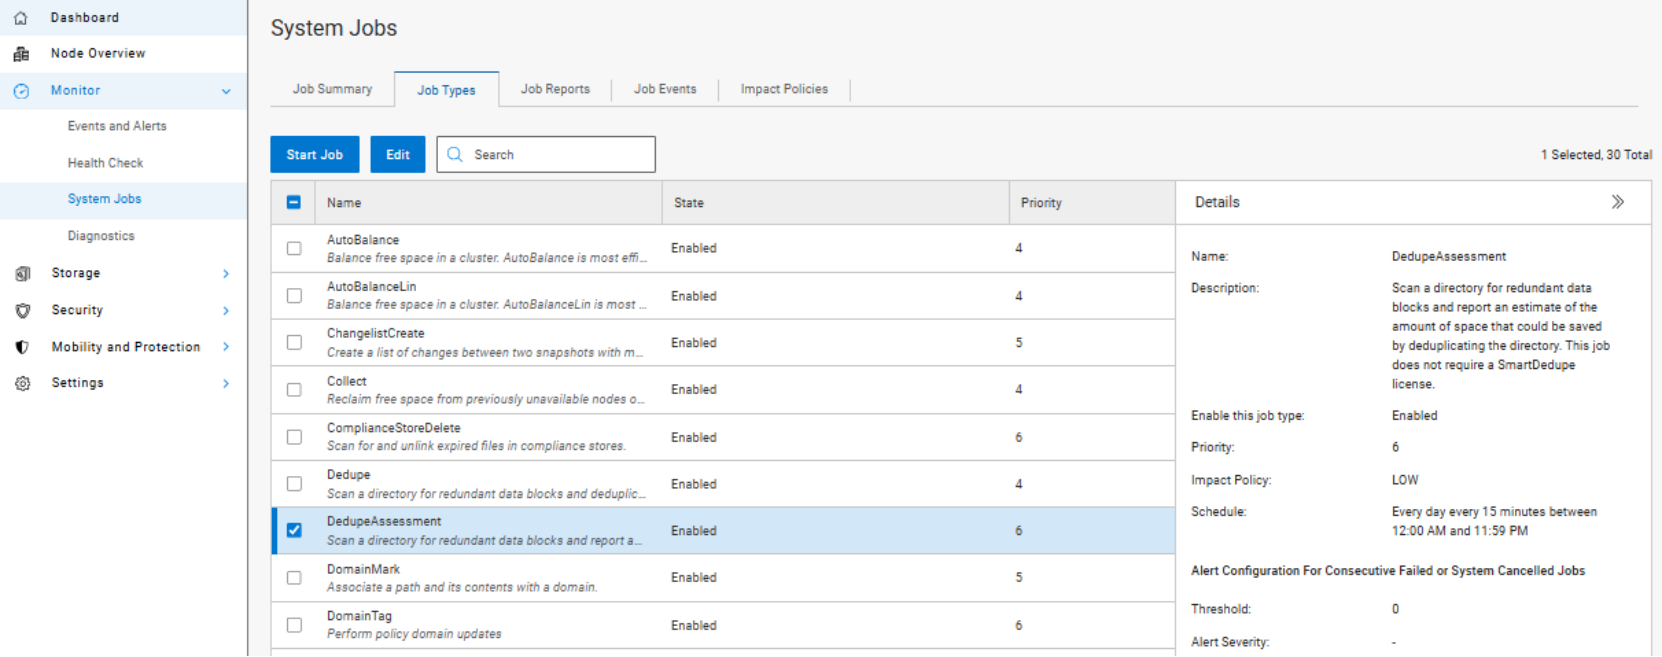Click the System Jobs page heading
Screen dimensions: 1662x657
click(x=334, y=28)
